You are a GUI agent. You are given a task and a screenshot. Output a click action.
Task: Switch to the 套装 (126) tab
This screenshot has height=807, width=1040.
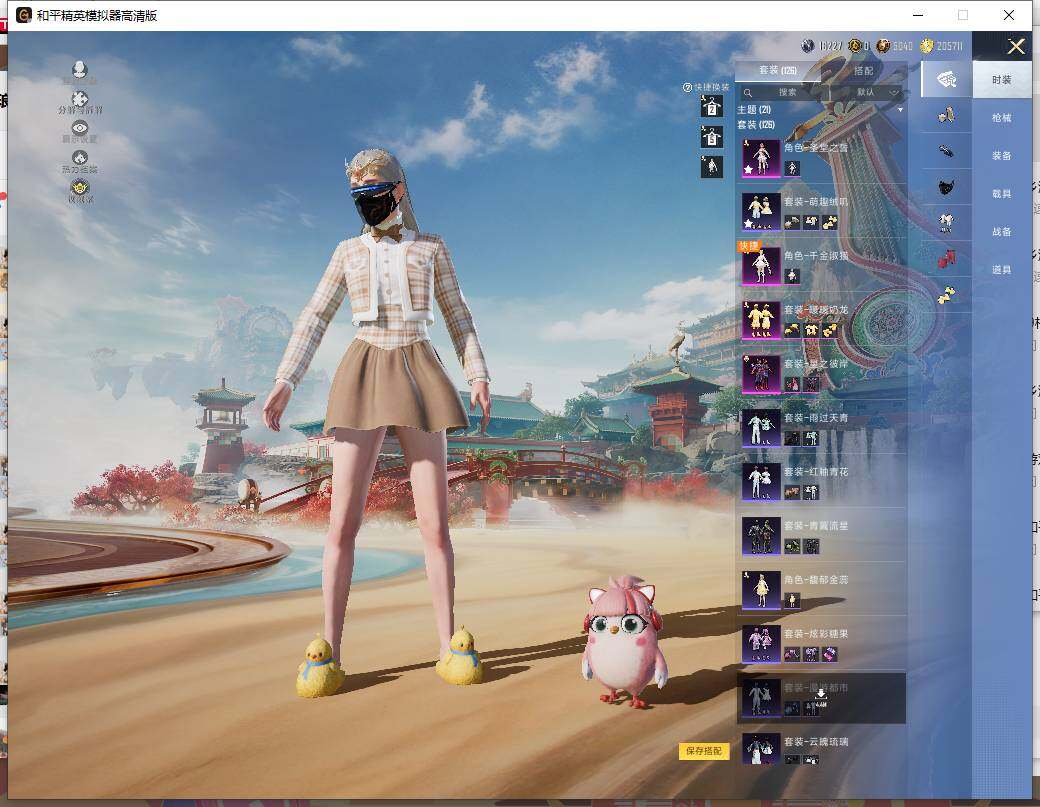778,70
